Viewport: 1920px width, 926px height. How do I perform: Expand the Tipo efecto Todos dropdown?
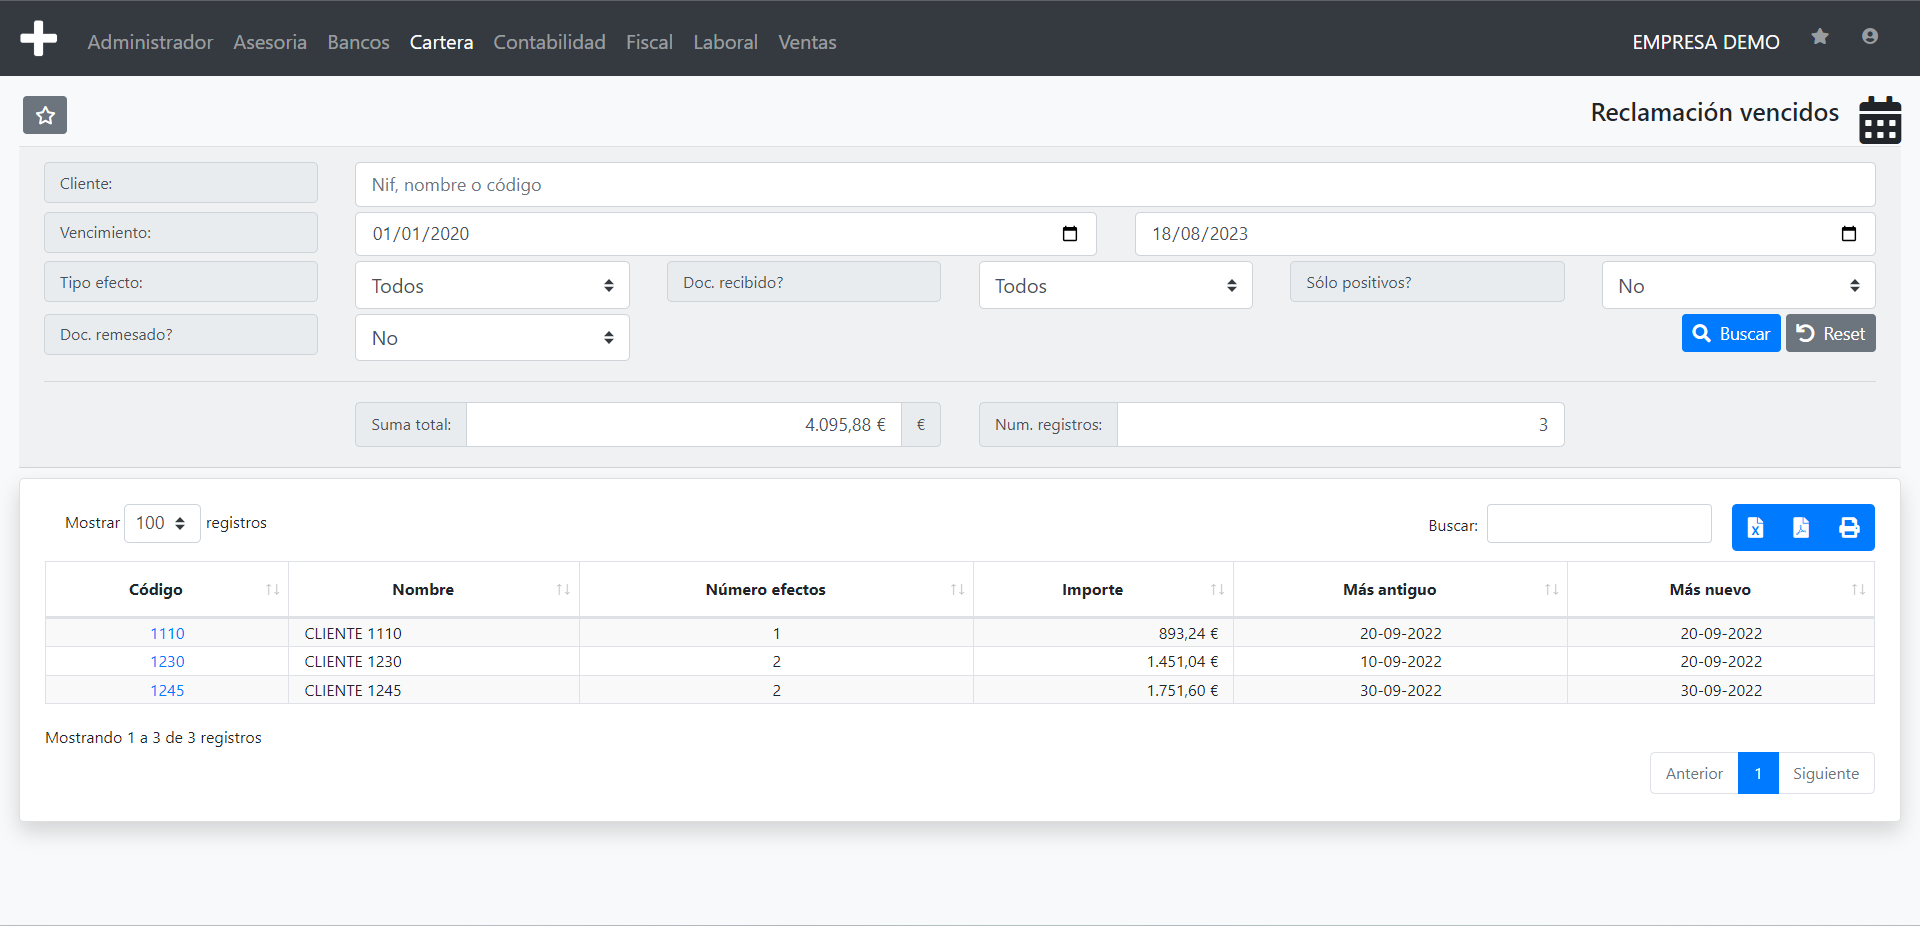492,286
